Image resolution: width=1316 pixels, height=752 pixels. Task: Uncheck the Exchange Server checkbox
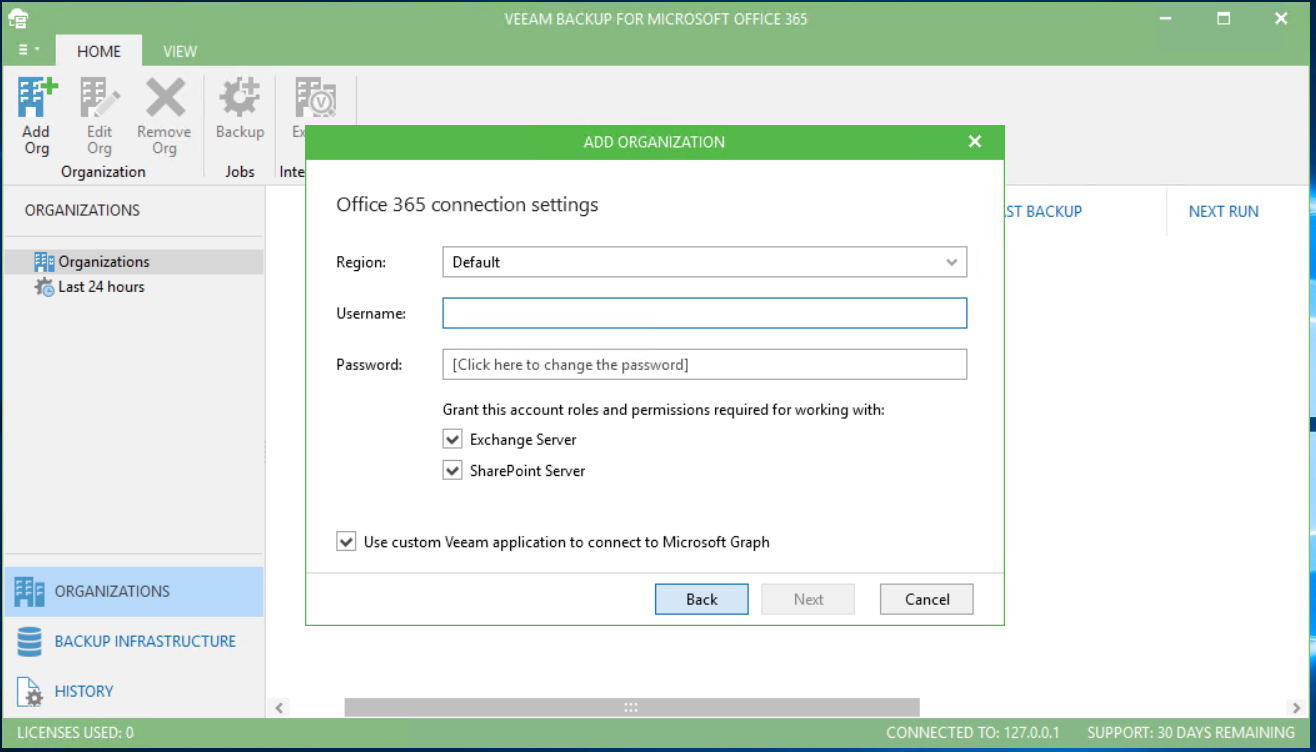[453, 439]
